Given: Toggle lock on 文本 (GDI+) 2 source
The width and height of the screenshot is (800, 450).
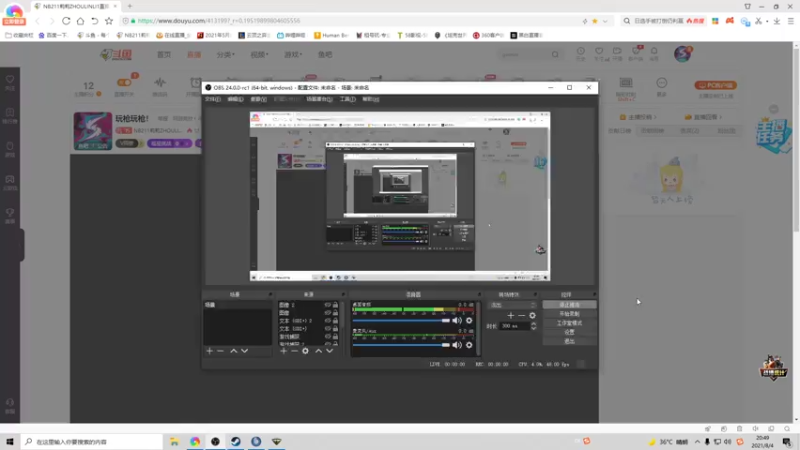Looking at the screenshot, I should pos(335,321).
